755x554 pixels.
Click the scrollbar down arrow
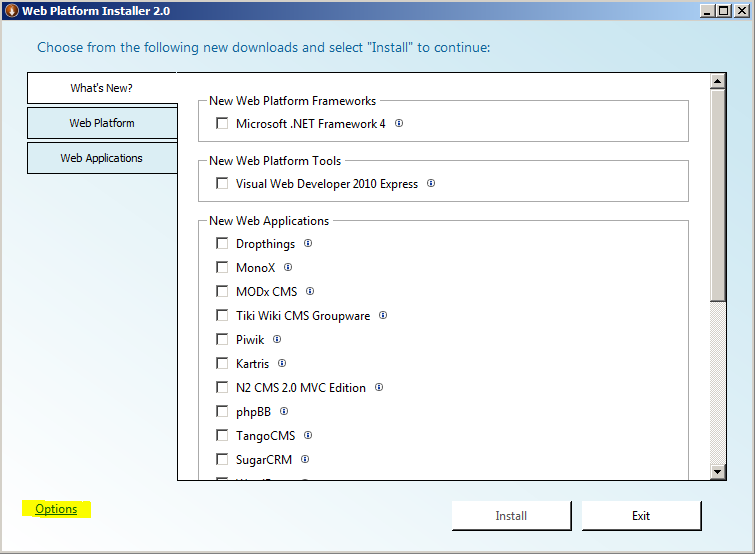click(717, 472)
